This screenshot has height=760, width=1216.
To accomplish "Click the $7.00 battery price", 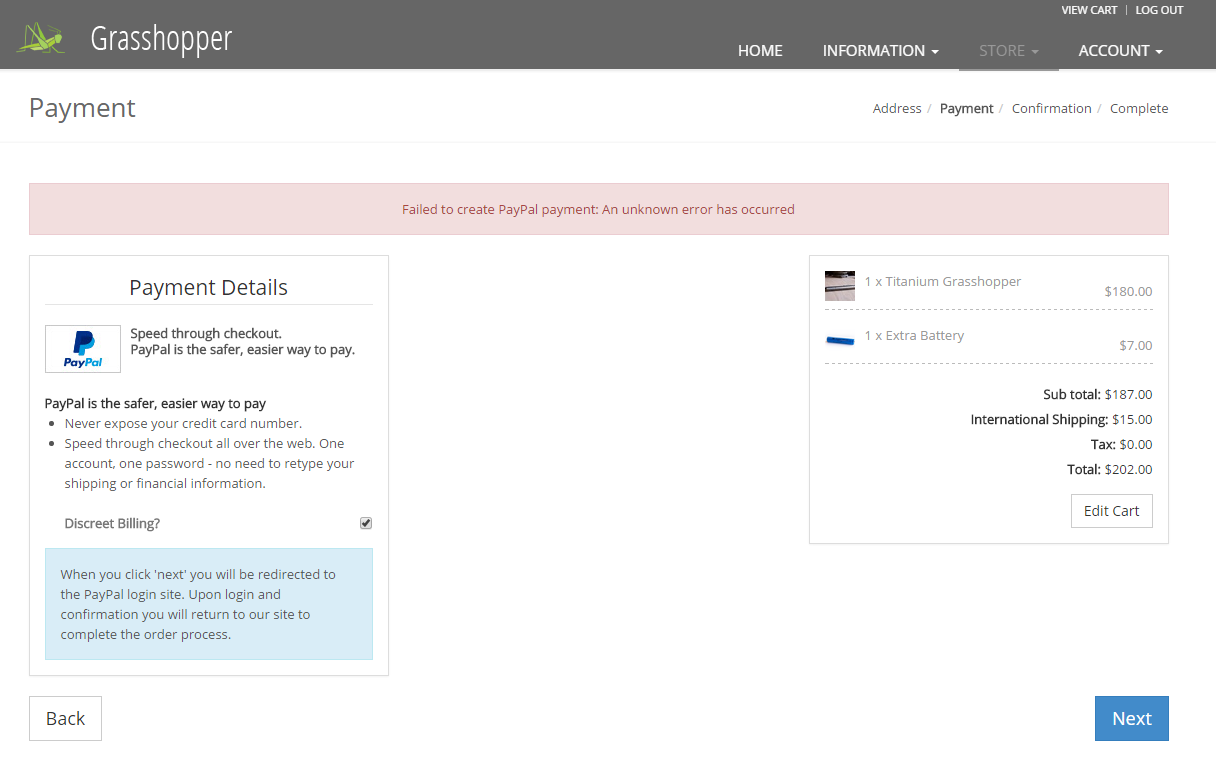I will tap(1136, 346).
